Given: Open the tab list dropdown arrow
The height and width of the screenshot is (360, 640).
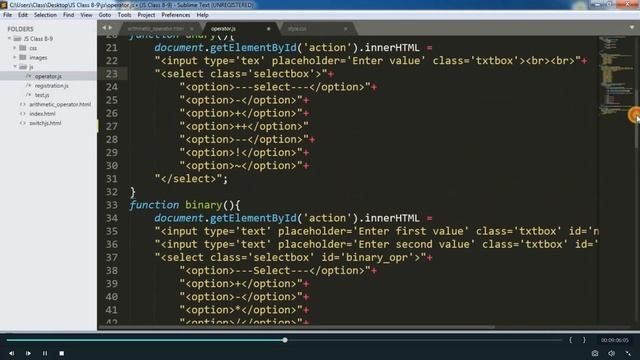Looking at the screenshot, I should 632,28.
